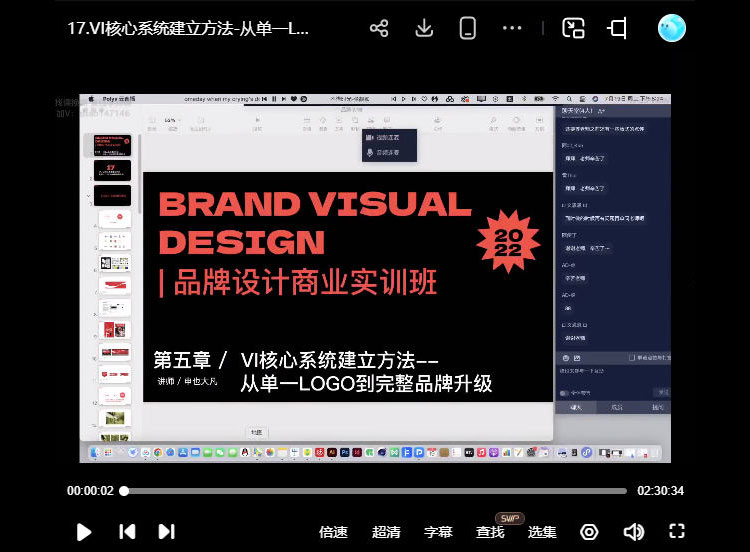Open the send-to-phone icon

(x=467, y=28)
